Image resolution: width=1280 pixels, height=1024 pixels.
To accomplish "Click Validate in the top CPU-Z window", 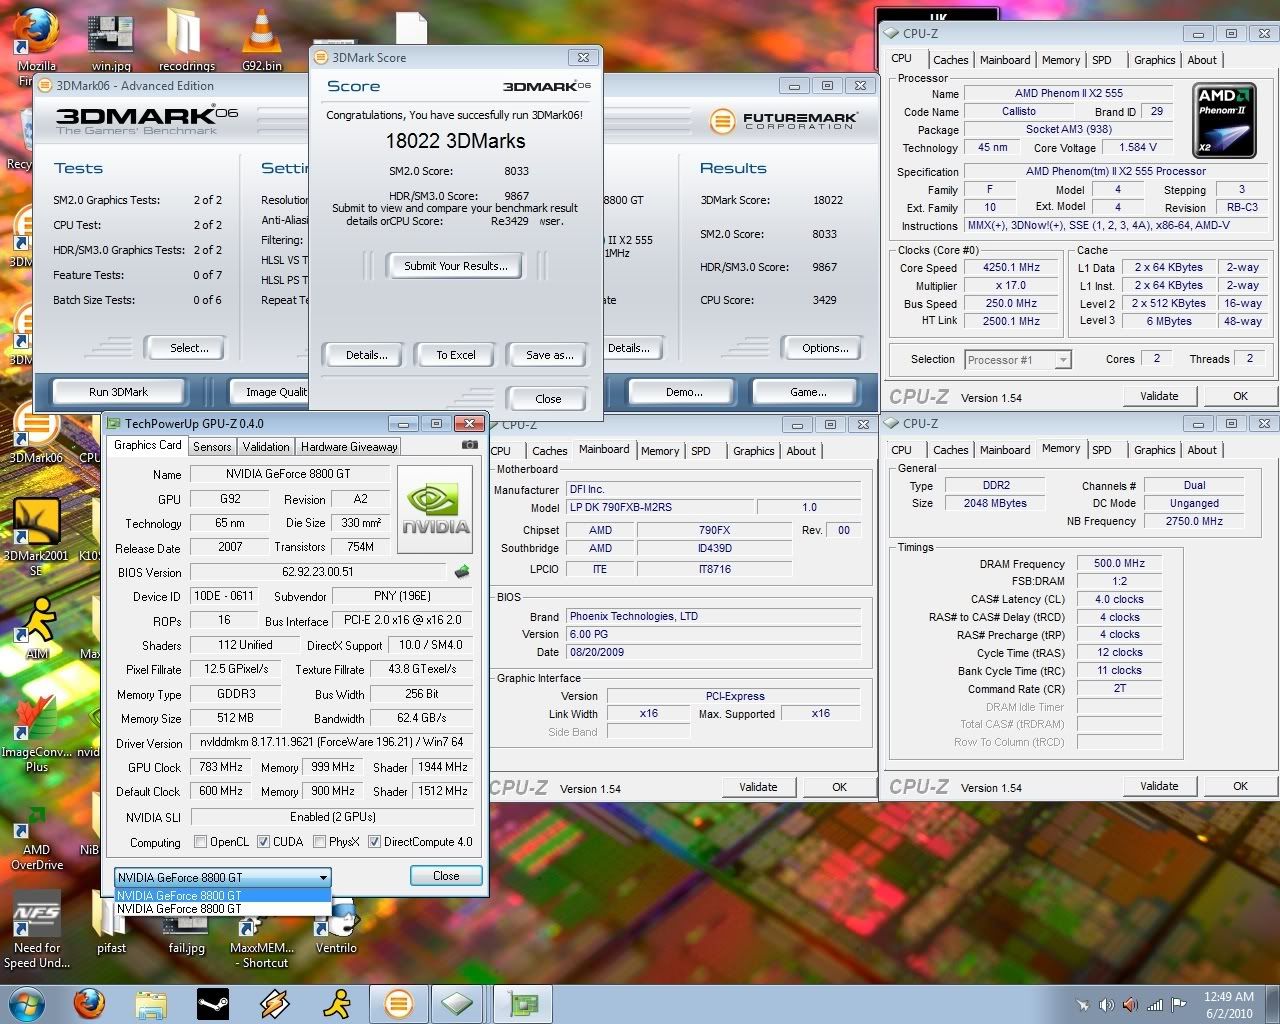I will (1159, 396).
